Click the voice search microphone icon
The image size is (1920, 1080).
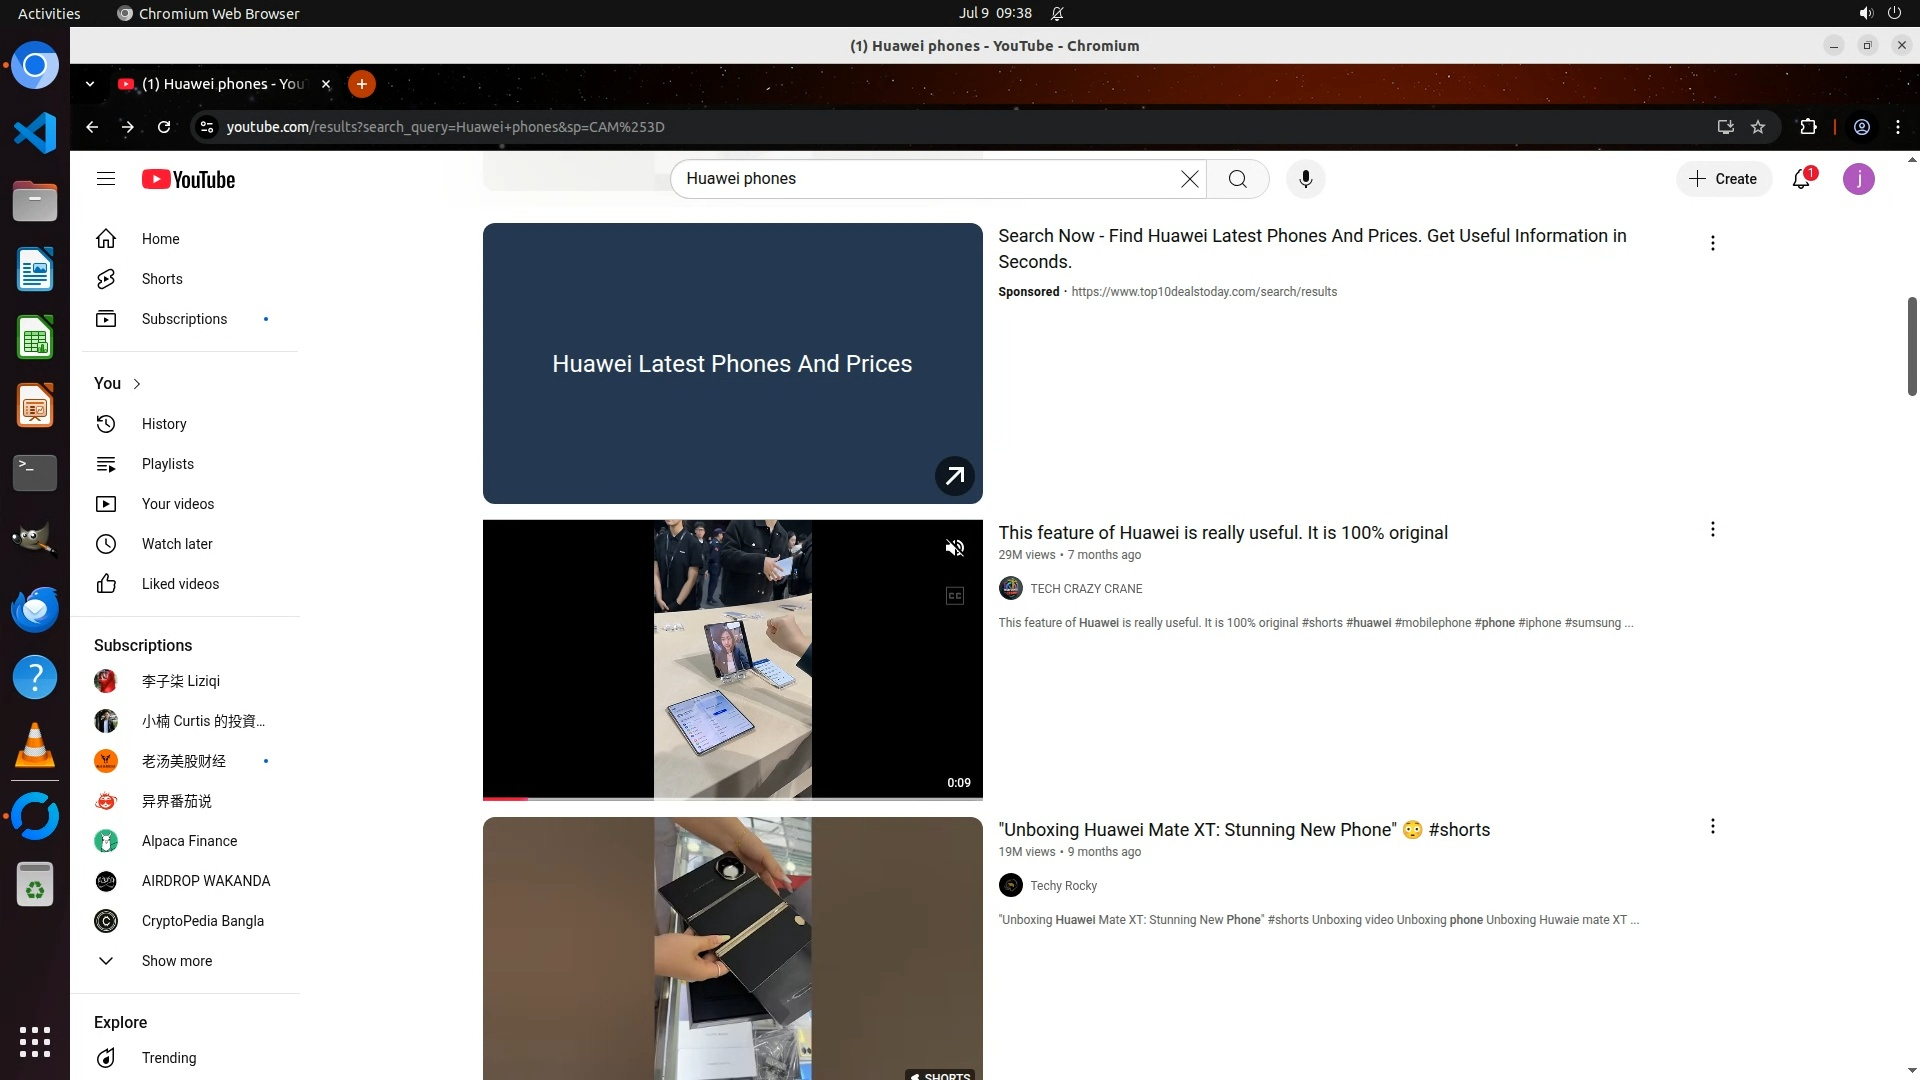[1305, 179]
